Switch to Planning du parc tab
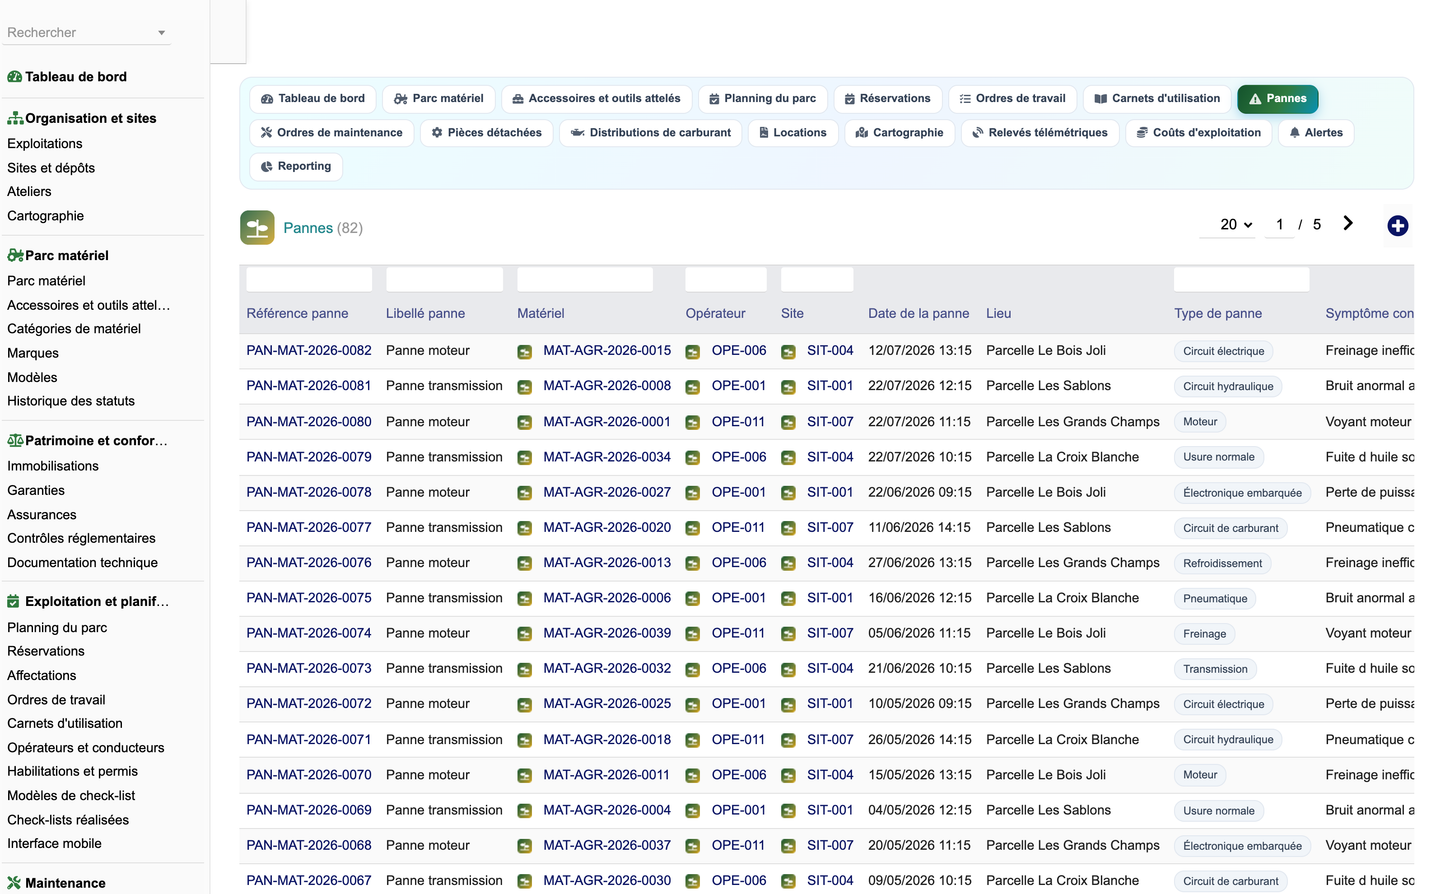 coord(762,99)
